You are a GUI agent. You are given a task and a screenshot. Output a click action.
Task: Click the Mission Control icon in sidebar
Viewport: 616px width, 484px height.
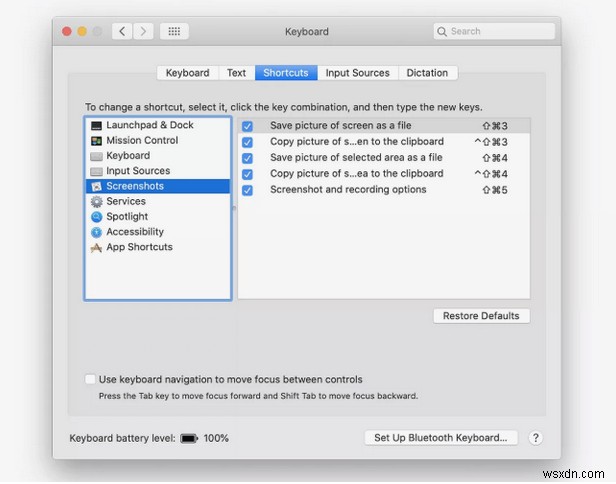point(96,141)
